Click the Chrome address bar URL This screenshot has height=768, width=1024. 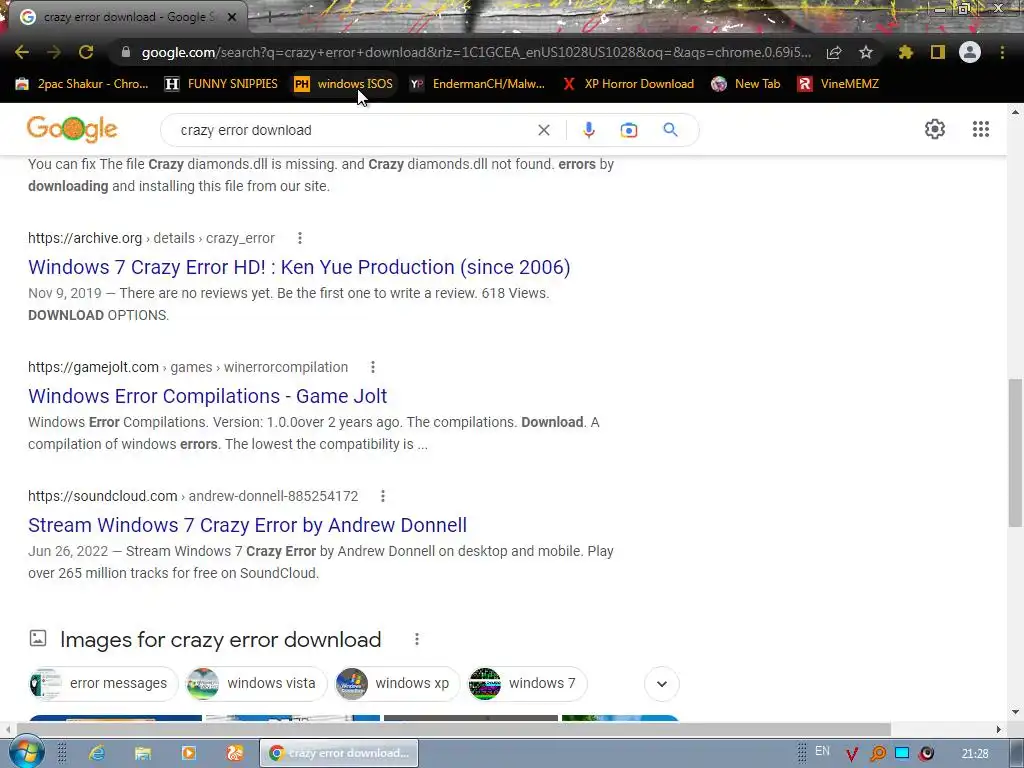point(477,52)
